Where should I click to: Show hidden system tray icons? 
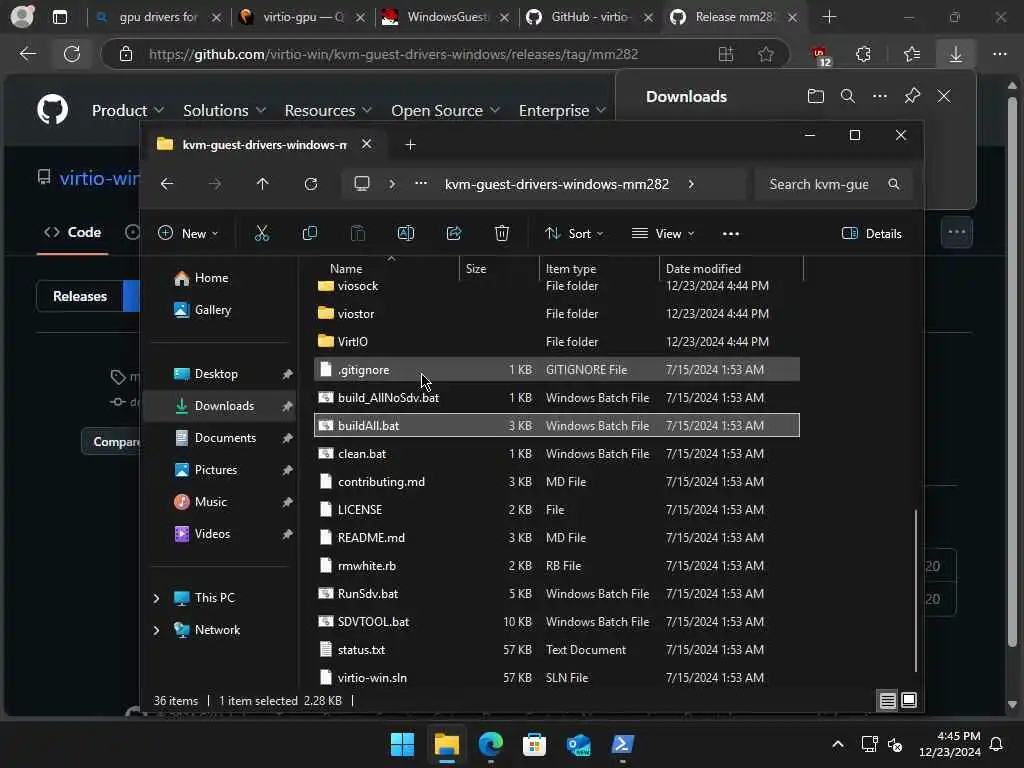pos(838,744)
